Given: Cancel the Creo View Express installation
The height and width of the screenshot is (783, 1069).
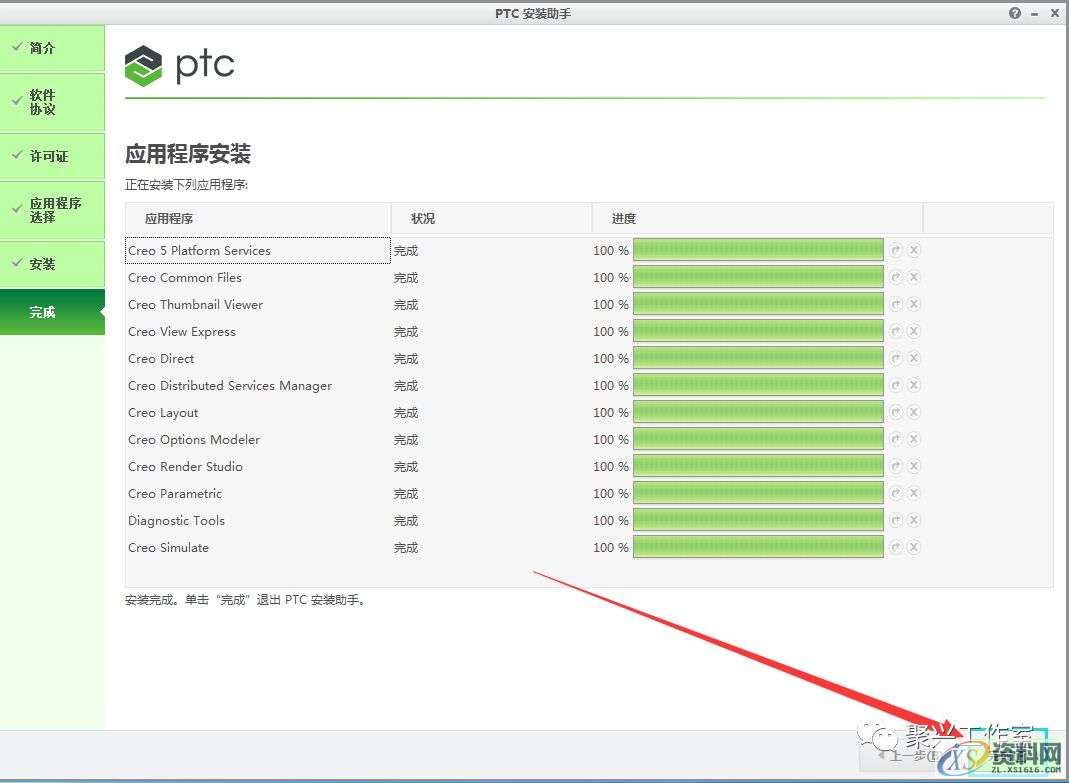Looking at the screenshot, I should [x=914, y=331].
